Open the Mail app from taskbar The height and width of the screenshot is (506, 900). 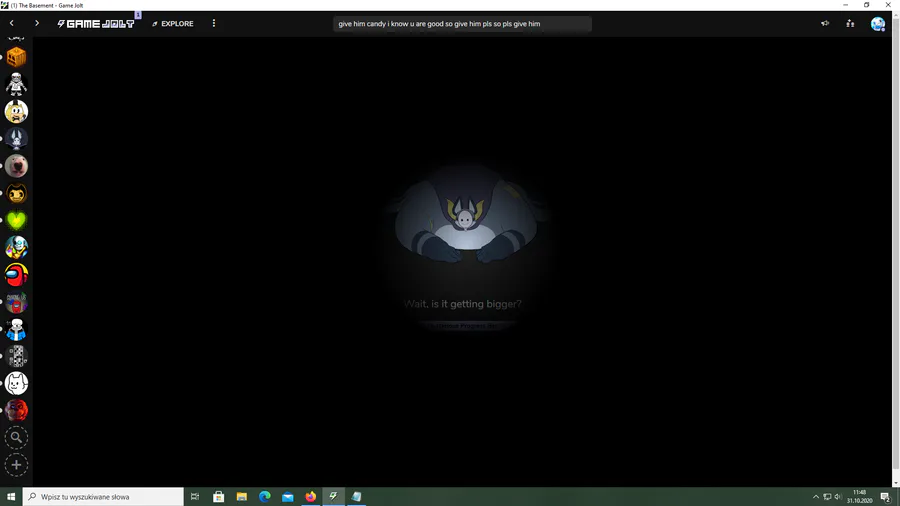pos(288,497)
